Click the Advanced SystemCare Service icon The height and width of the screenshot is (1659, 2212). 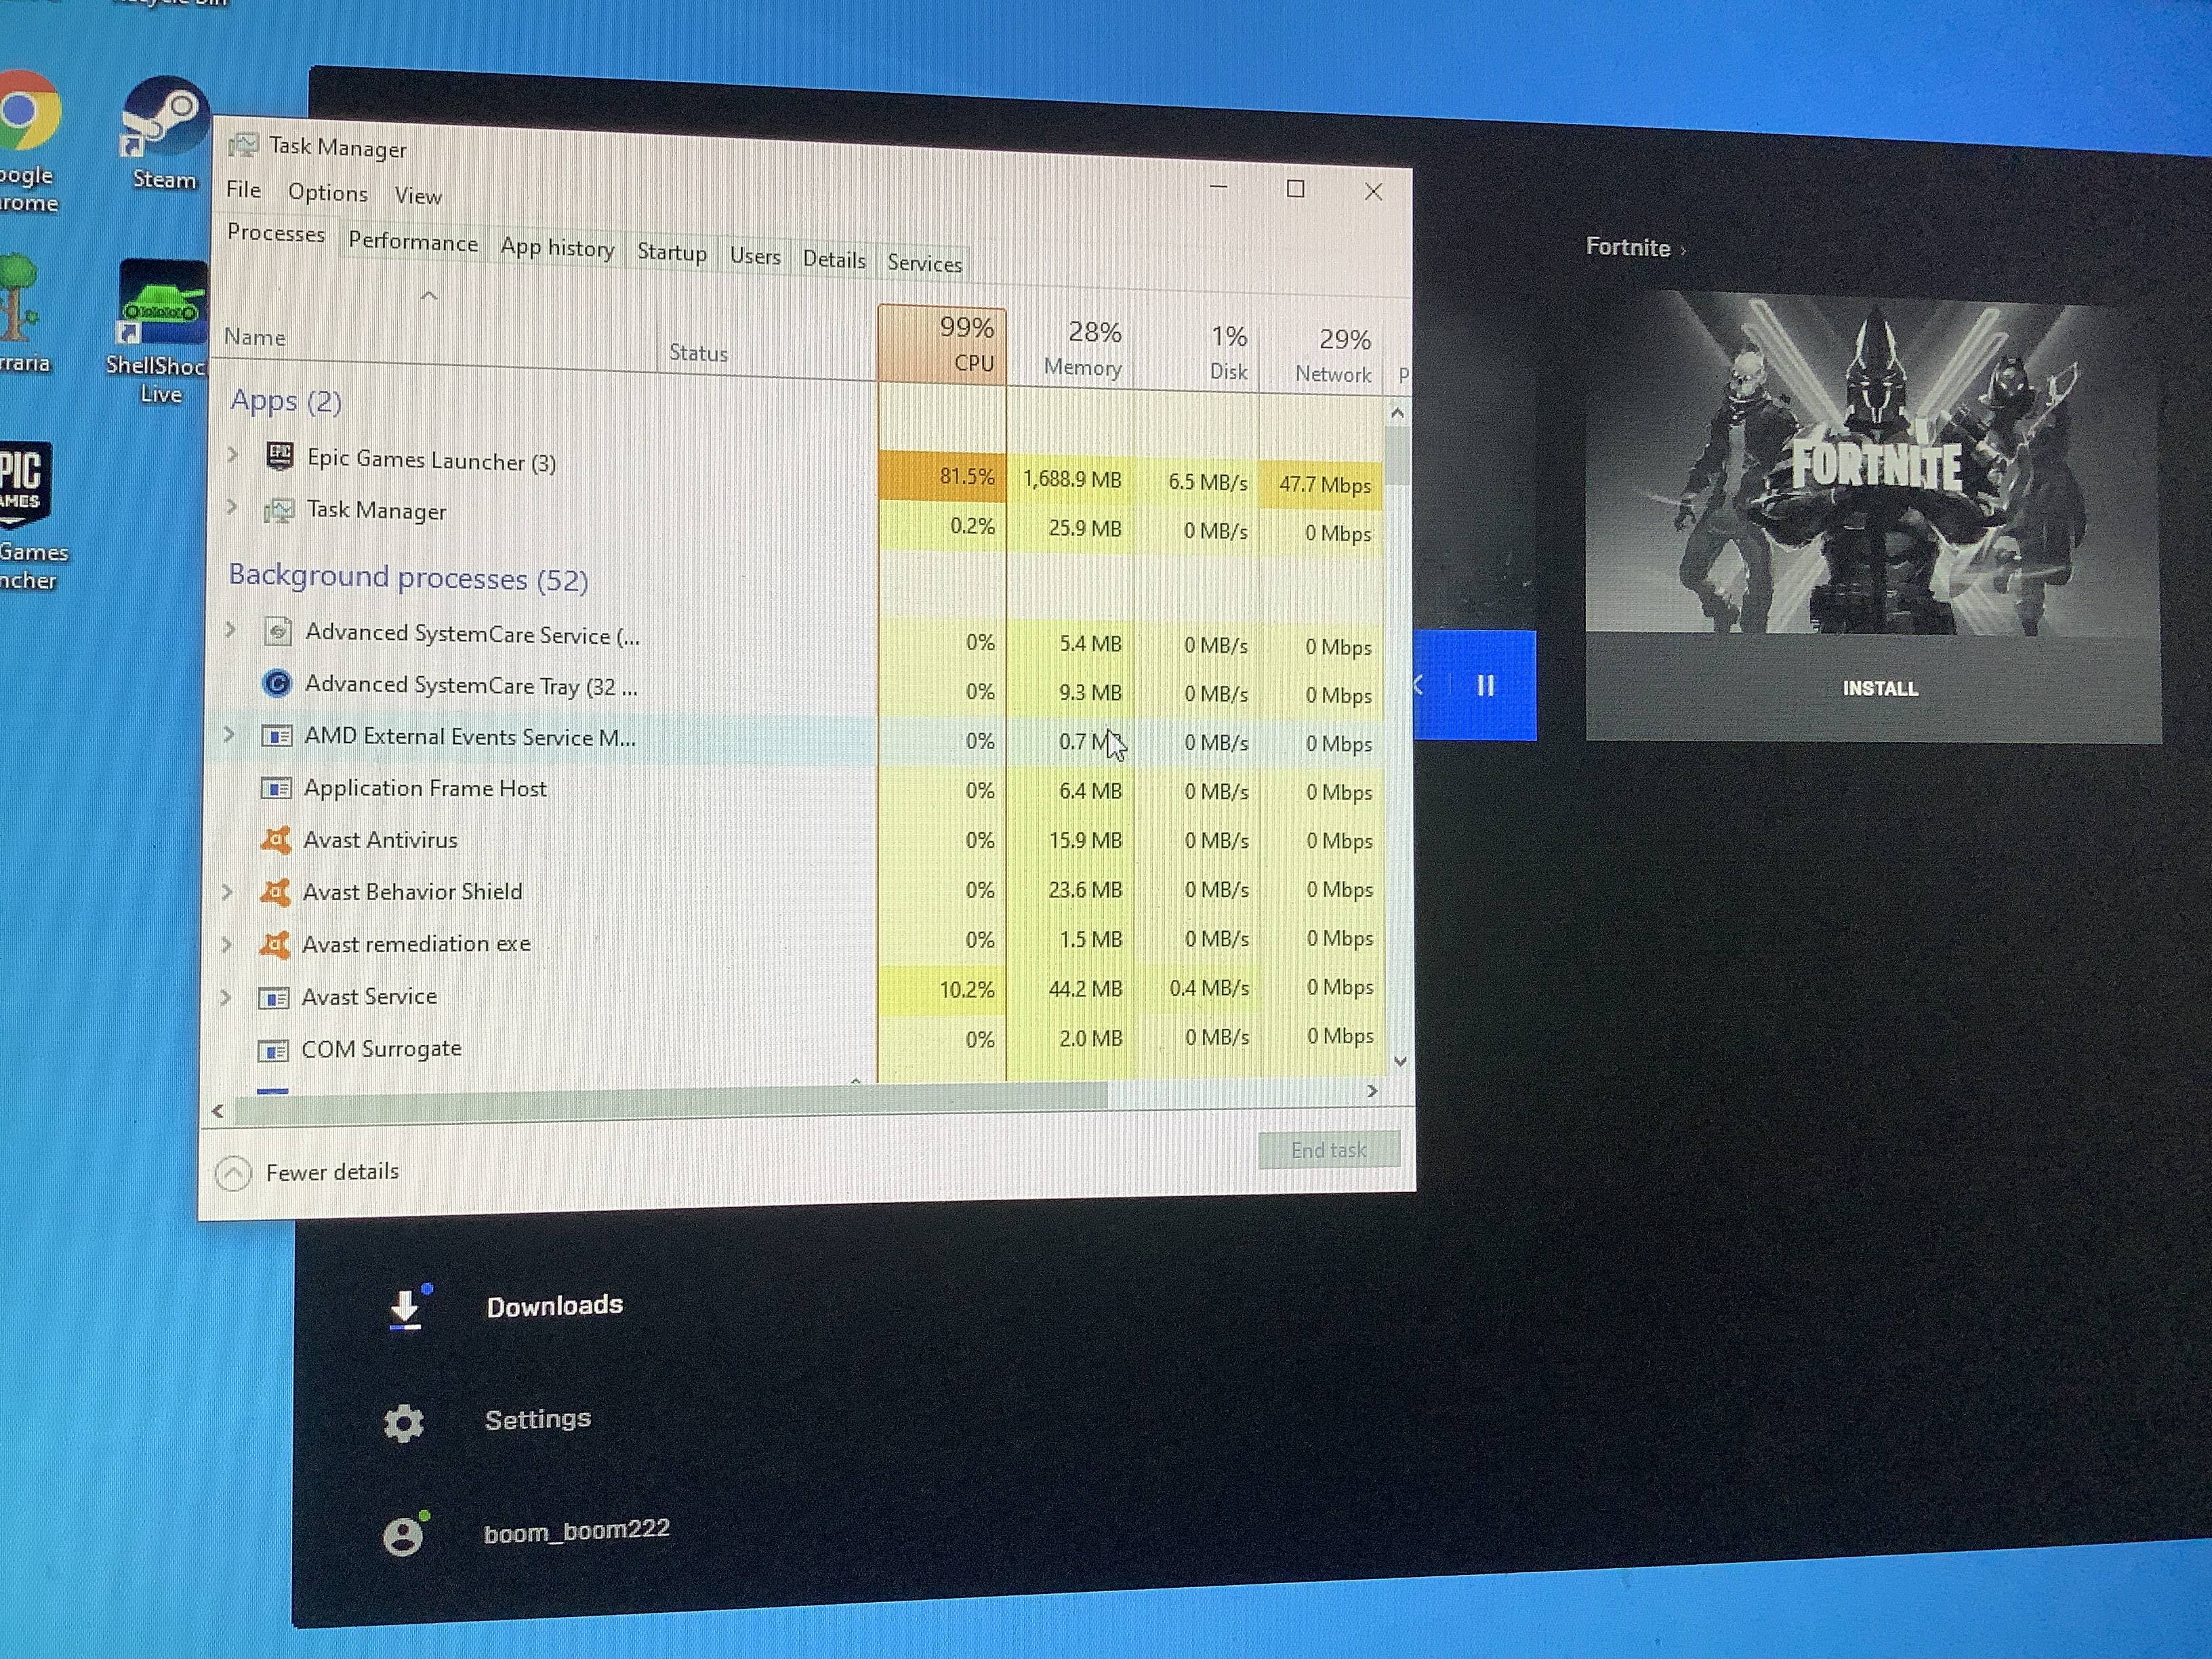tap(277, 631)
